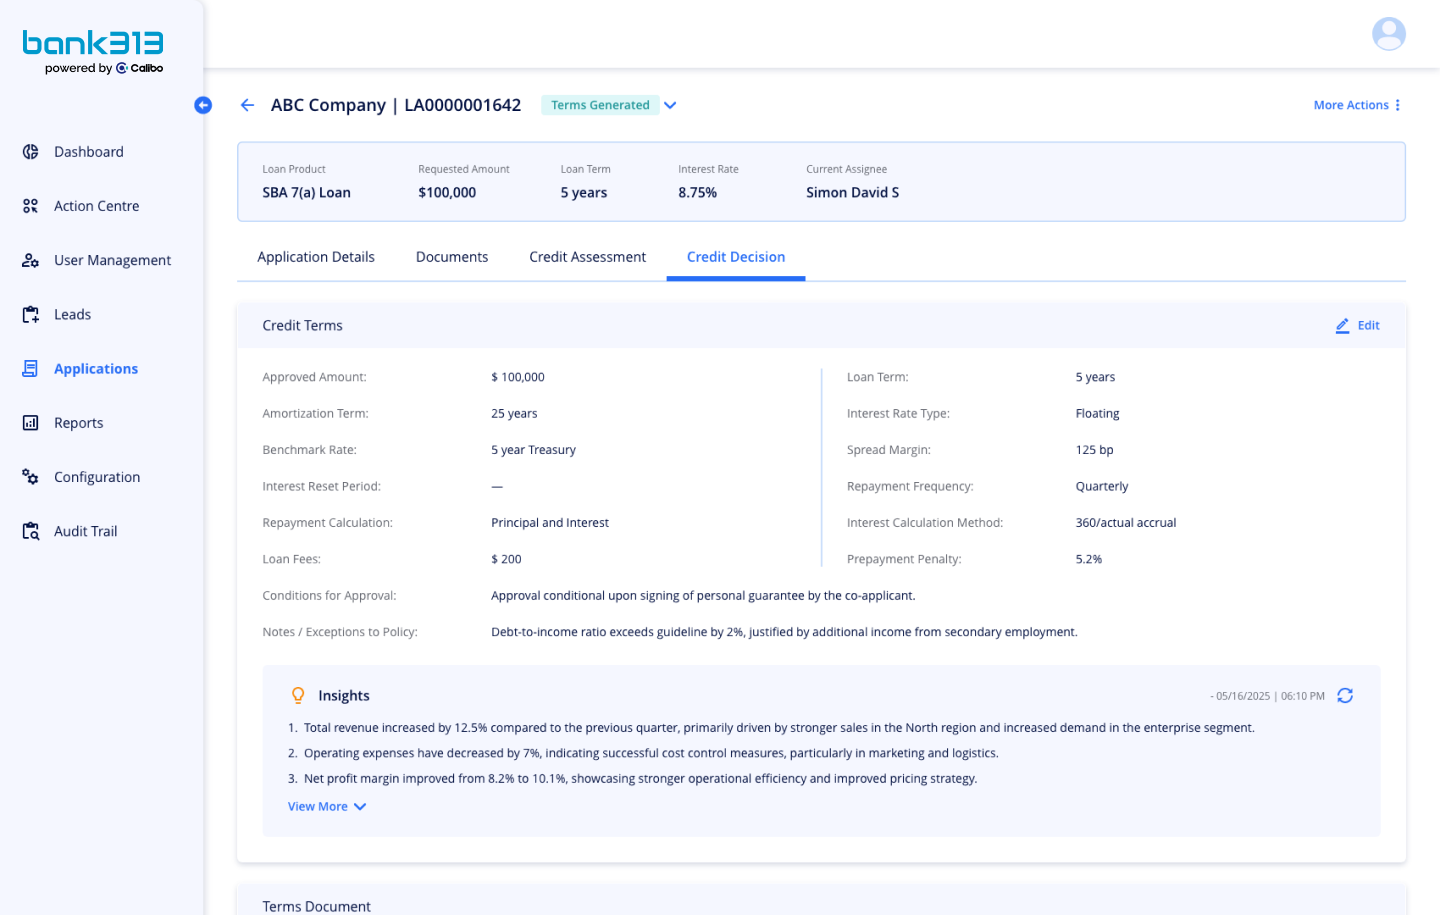This screenshot has height=915, width=1440.
Task: Click the user profile avatar icon
Action: point(1388,34)
